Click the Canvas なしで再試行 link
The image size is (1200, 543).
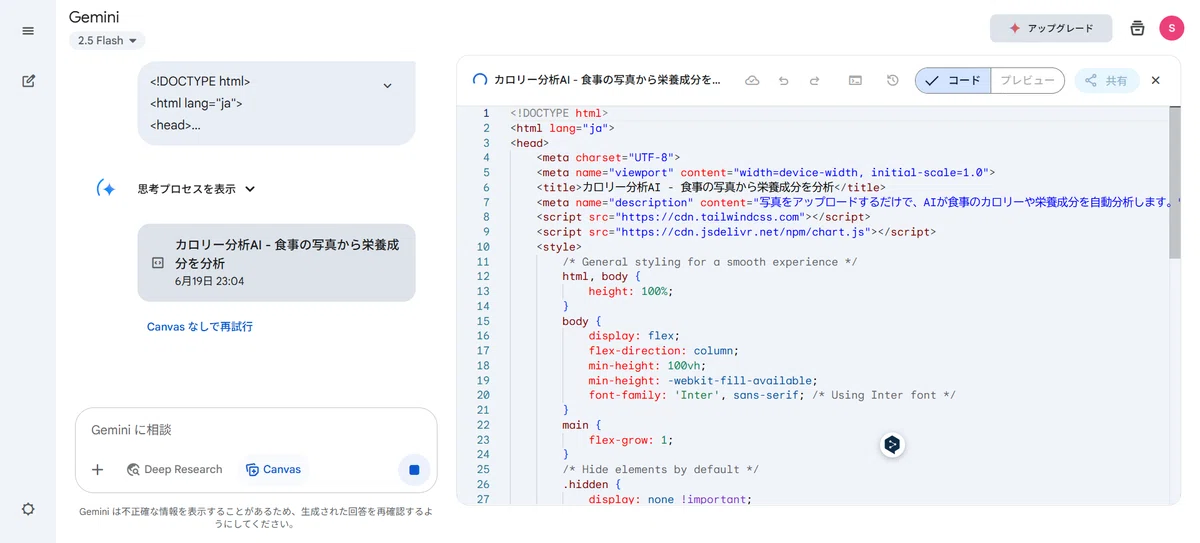200,327
